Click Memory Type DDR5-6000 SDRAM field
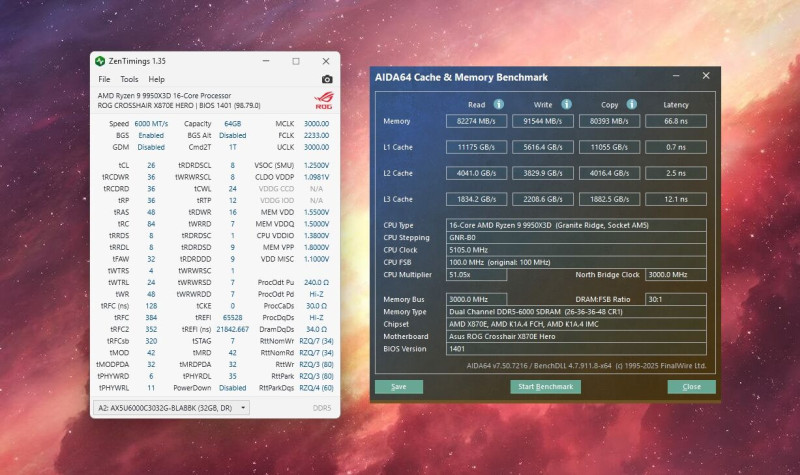 tap(576, 312)
